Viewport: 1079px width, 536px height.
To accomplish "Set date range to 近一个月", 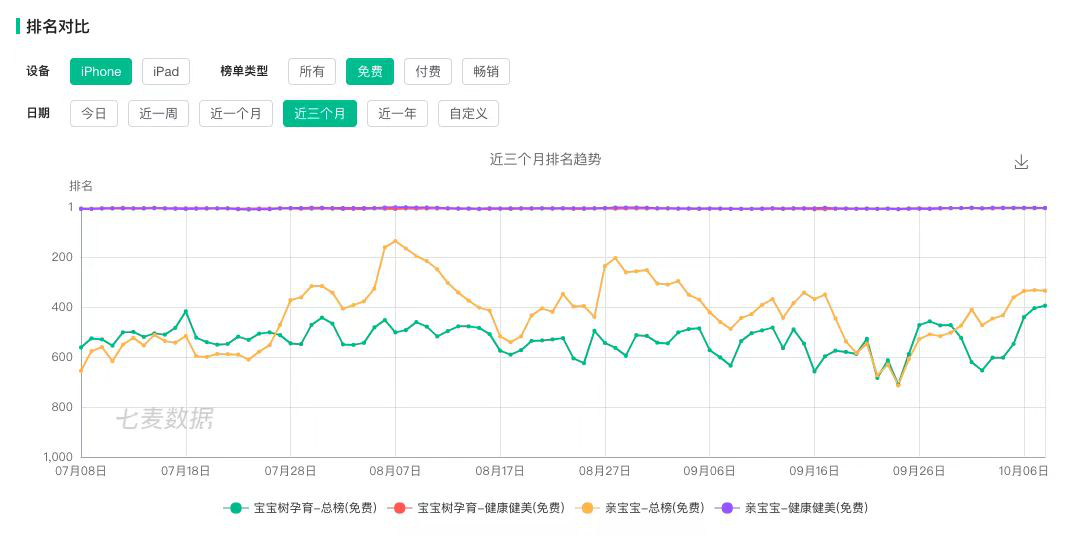I will (x=236, y=114).
